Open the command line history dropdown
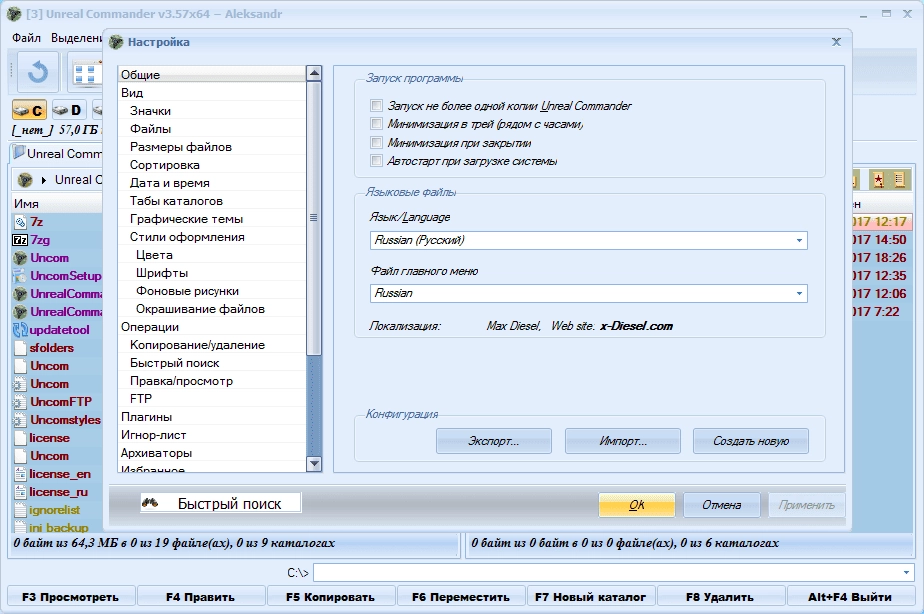 pyautogui.click(x=906, y=572)
